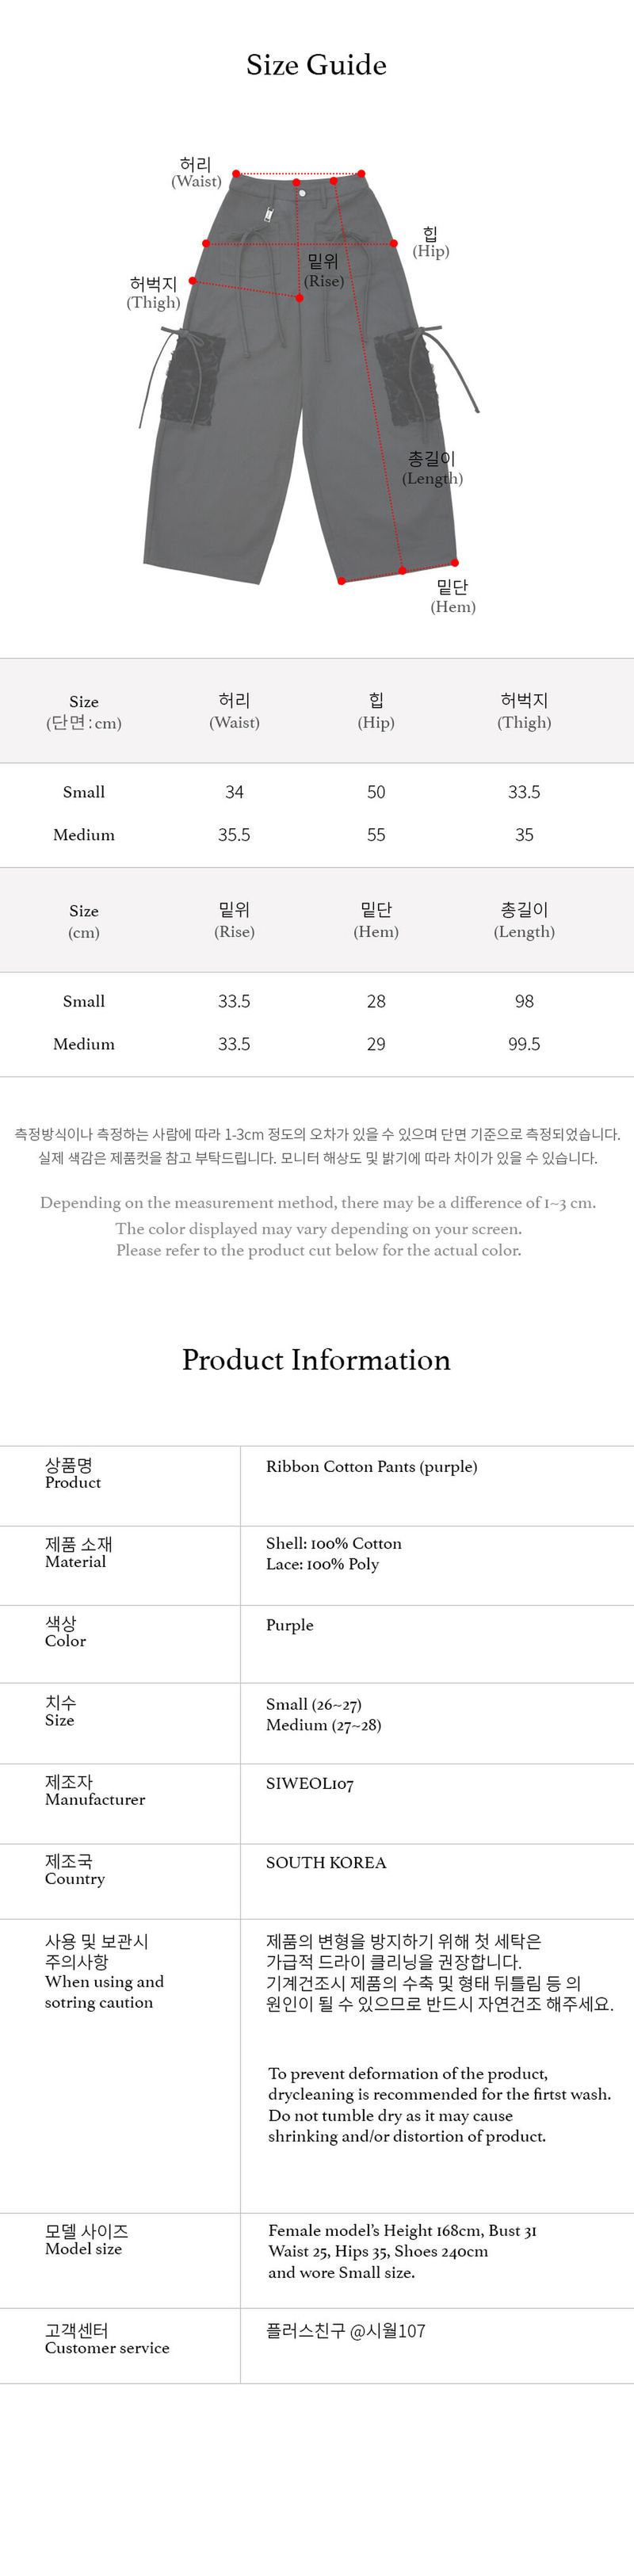The image size is (634, 2576).
Task: Click the Size Guide heading
Action: [x=316, y=65]
